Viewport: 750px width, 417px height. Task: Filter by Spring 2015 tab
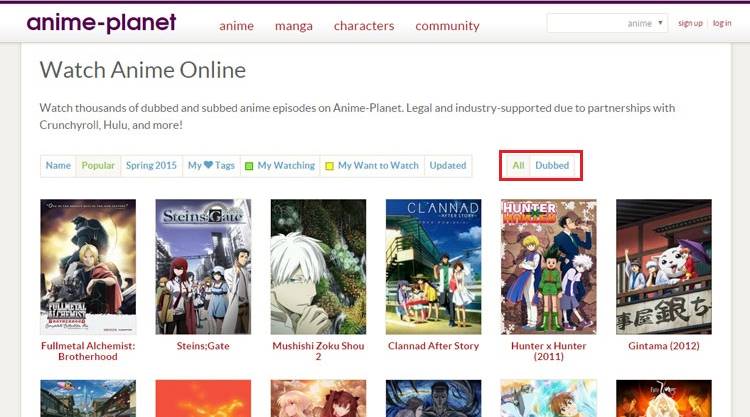coord(151,165)
